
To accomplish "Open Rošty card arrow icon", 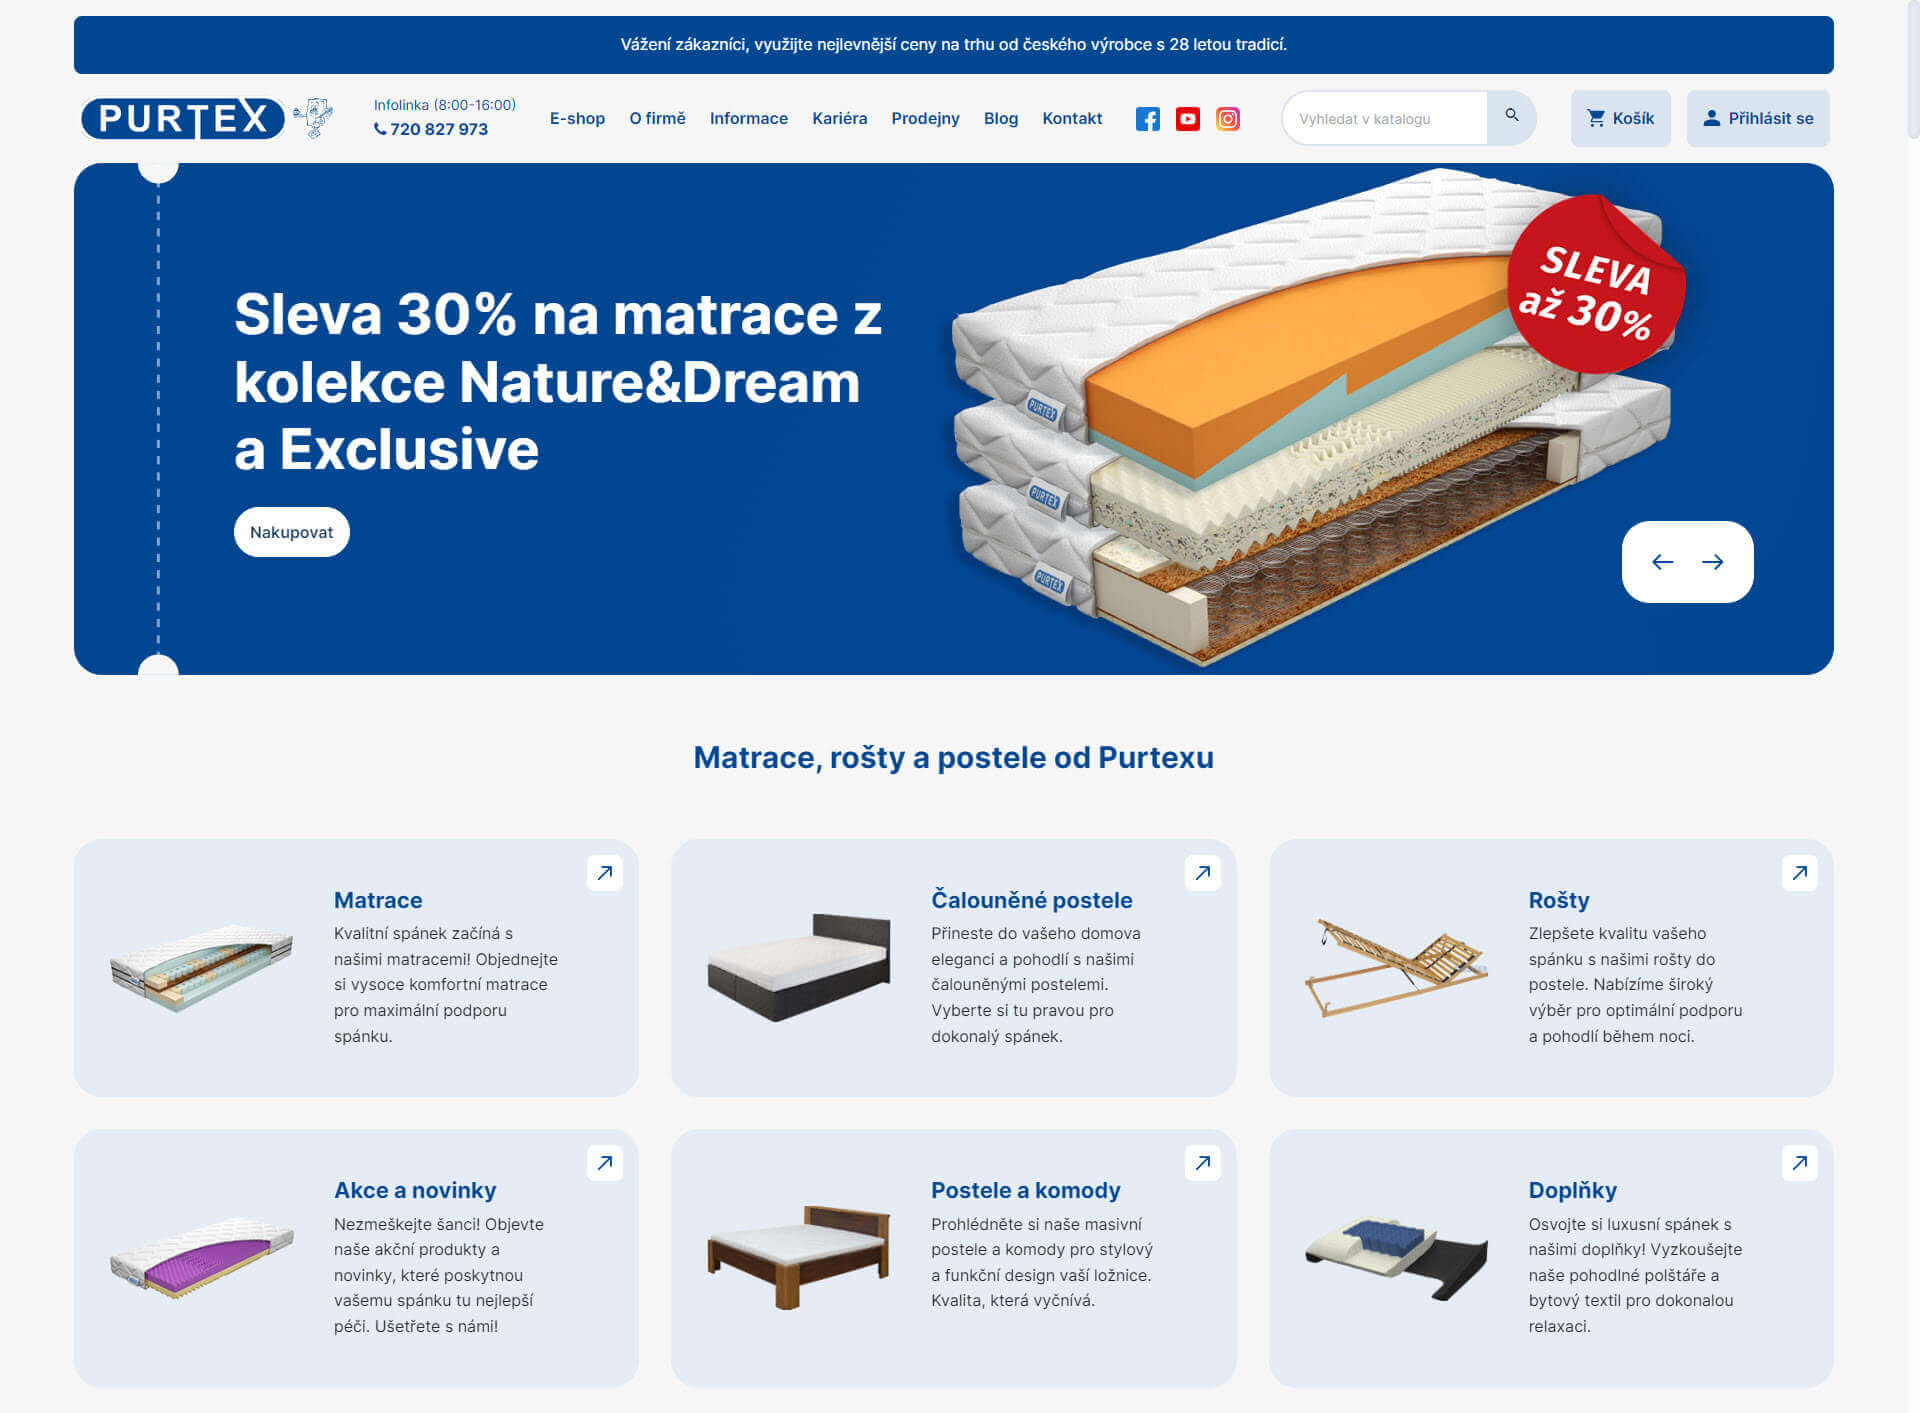I will point(1799,873).
